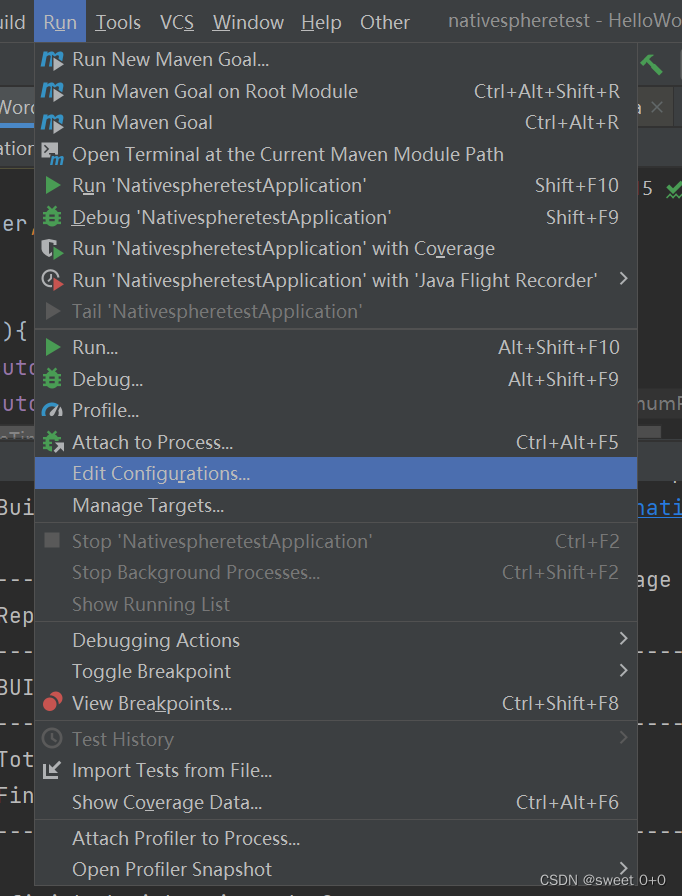Open the Other menu

(384, 22)
